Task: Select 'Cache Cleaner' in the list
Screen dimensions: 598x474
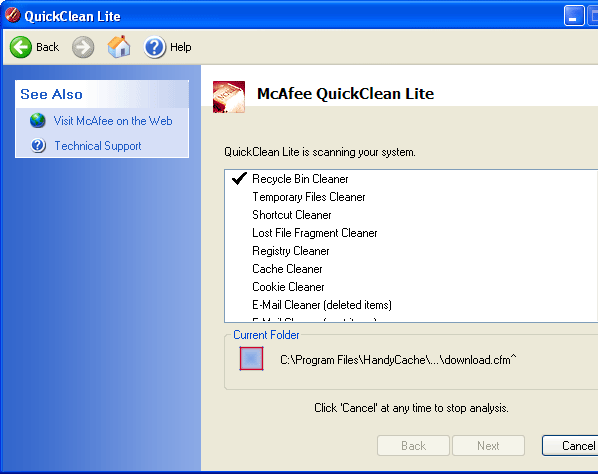Action: click(x=288, y=269)
